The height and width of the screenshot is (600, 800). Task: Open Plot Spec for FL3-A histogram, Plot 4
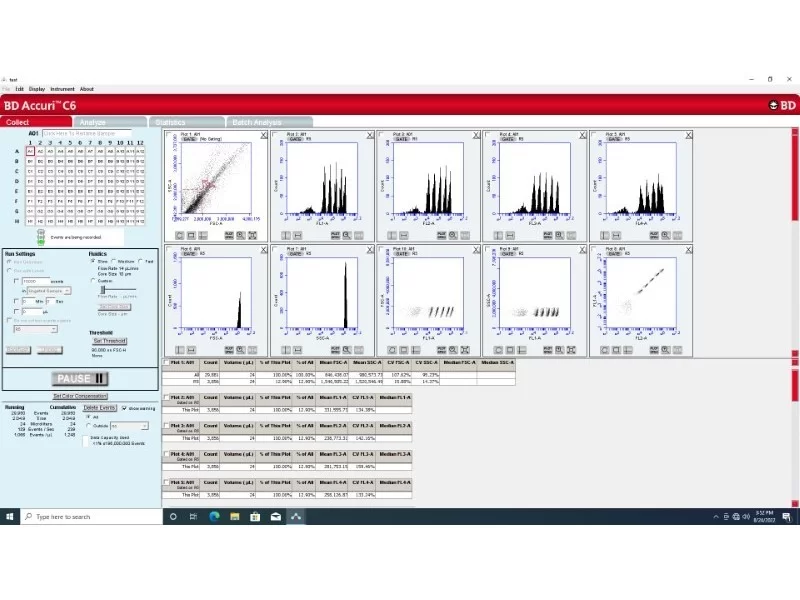547,235
